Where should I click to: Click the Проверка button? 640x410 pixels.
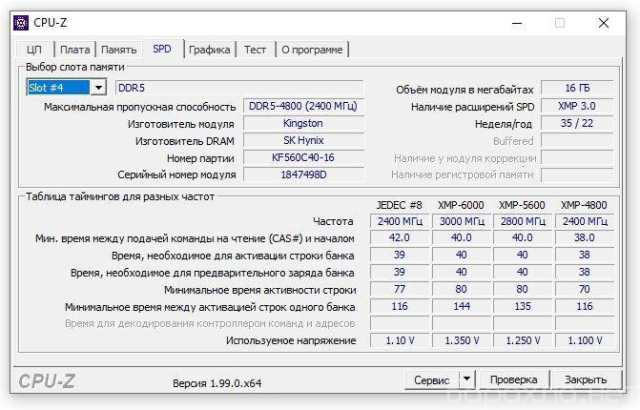click(x=514, y=380)
